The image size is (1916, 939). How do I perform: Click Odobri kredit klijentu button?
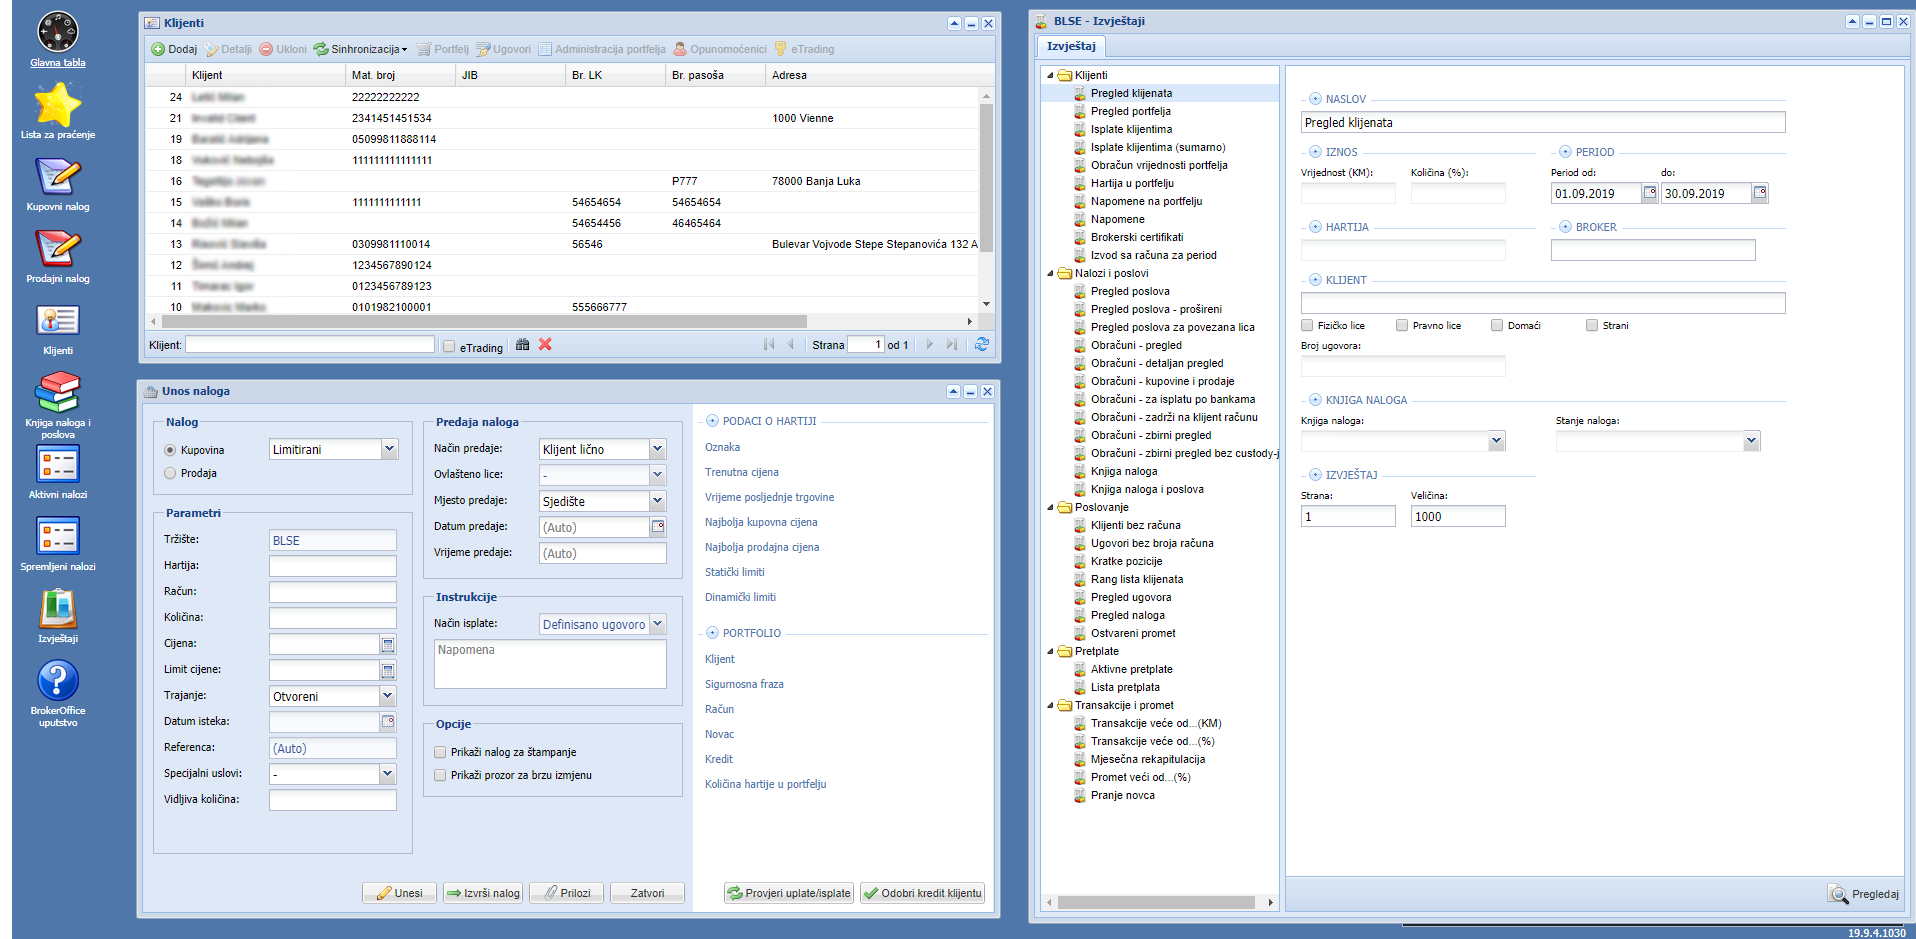922,893
